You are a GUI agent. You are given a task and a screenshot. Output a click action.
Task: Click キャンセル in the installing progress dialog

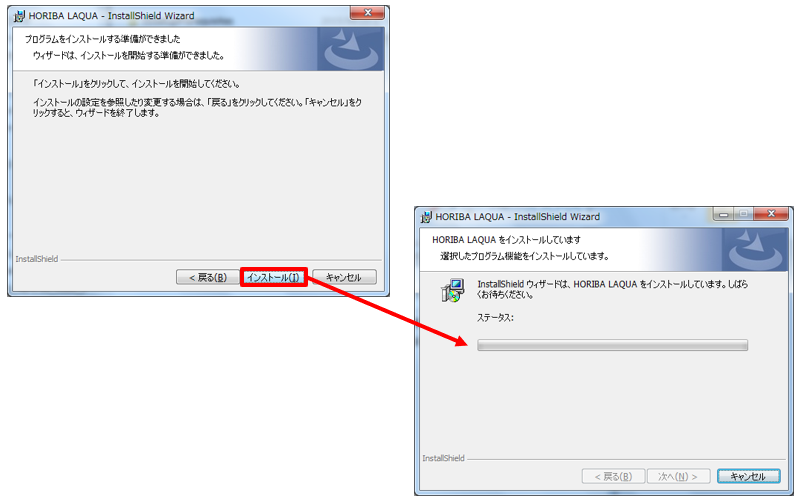[x=748, y=476]
